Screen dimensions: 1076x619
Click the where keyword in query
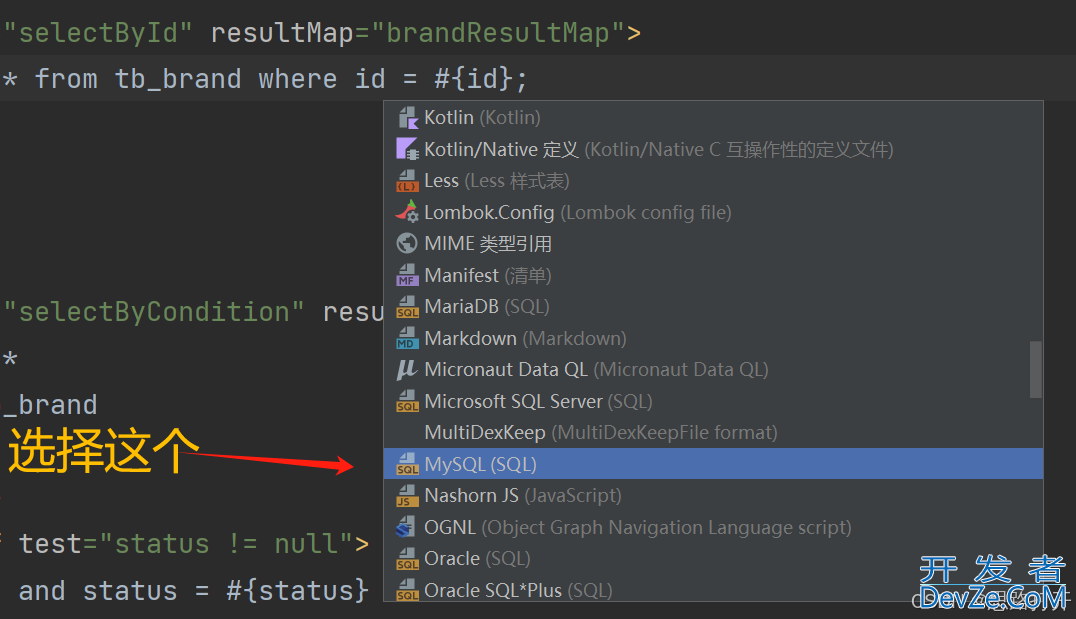point(298,79)
